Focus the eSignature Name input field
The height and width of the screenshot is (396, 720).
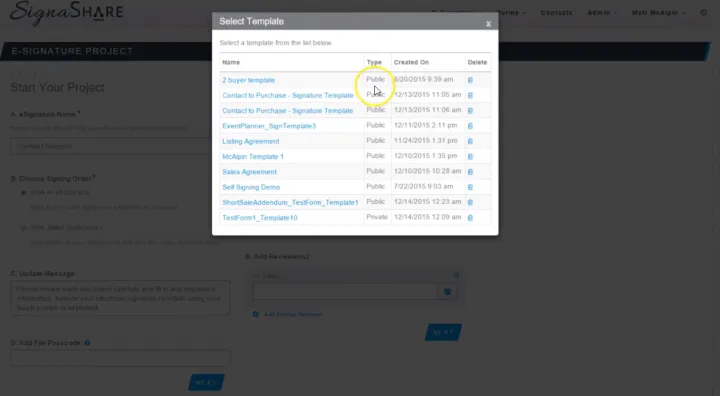point(110,146)
